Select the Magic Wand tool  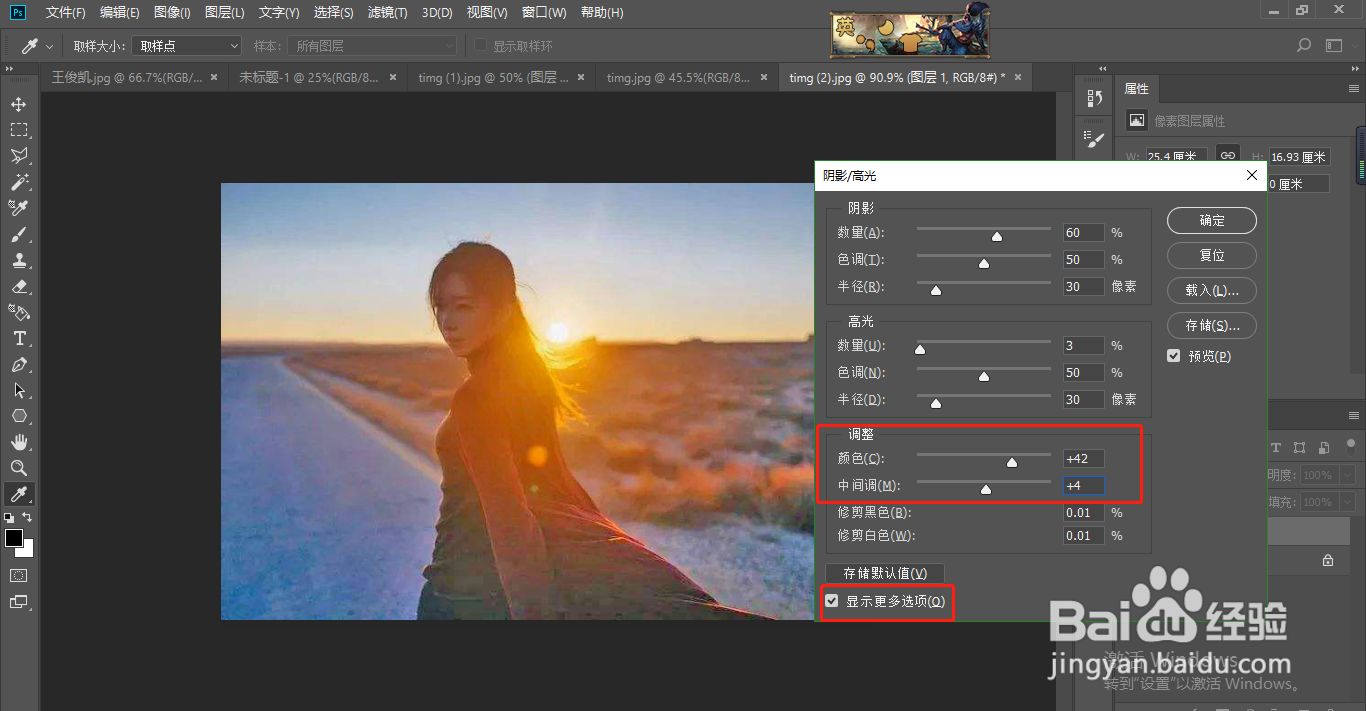coord(19,182)
